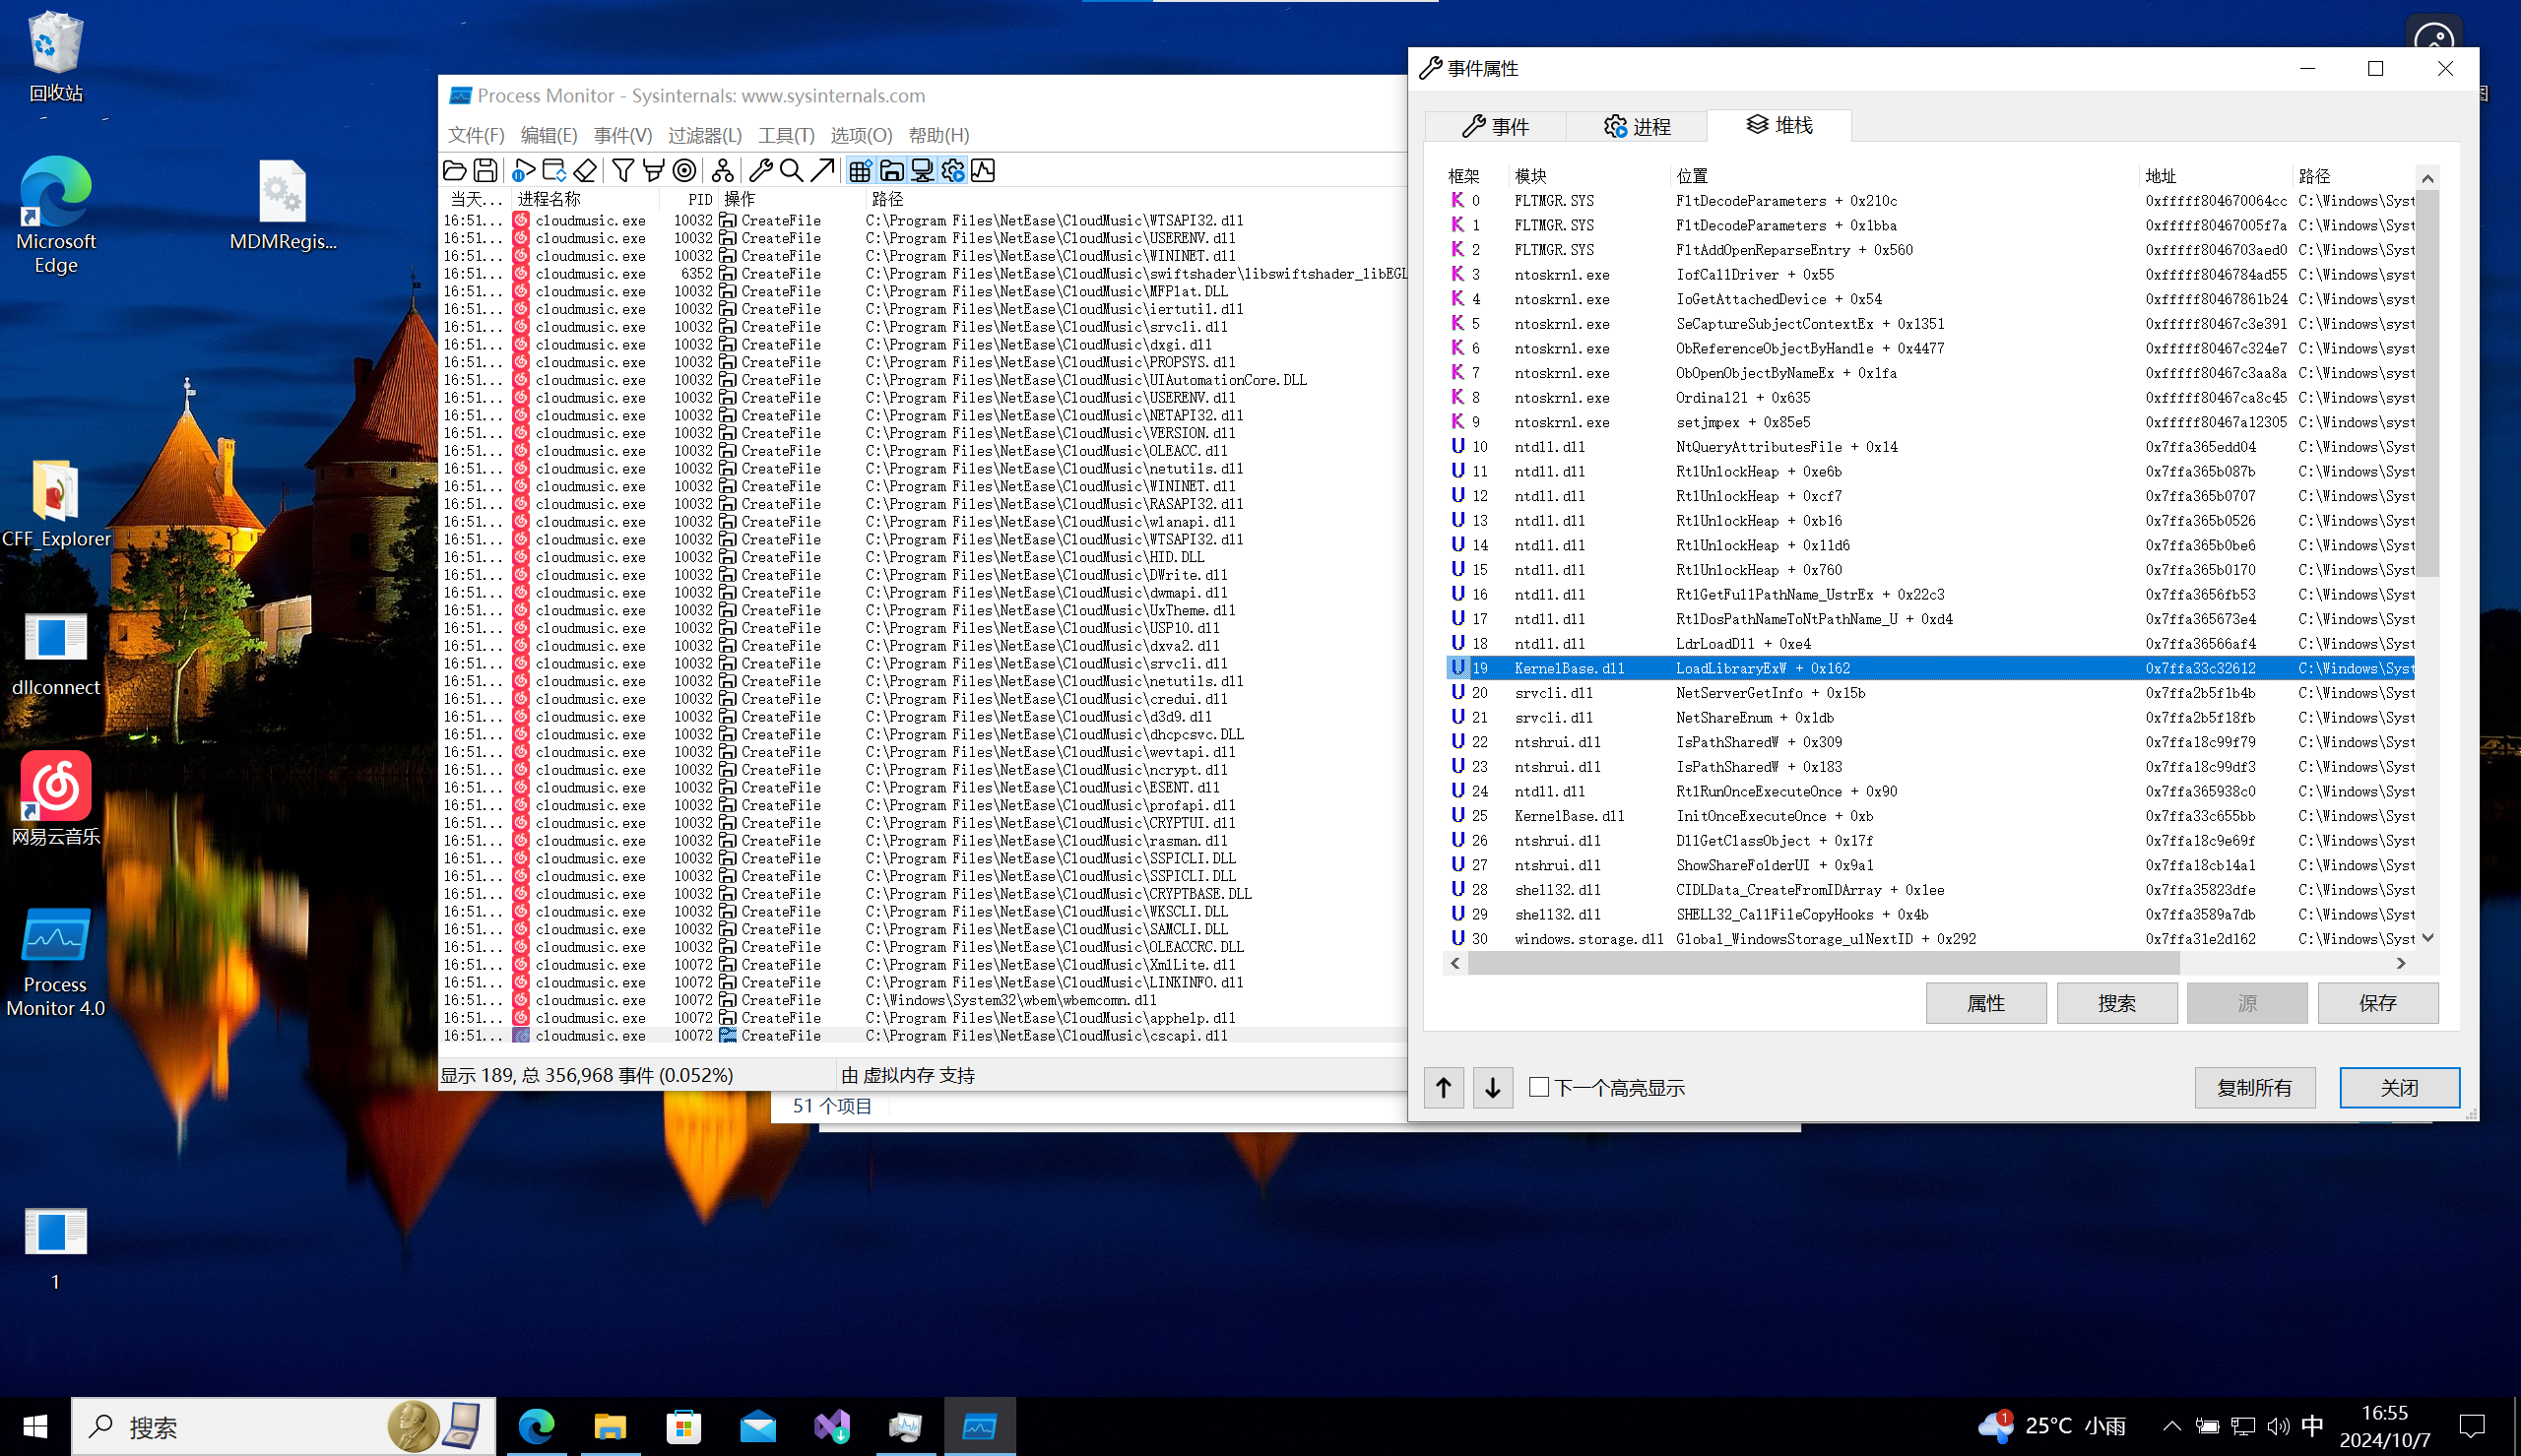Toggle Show Network Activity toolbar button
The width and height of the screenshot is (2521, 1456).
tap(922, 171)
